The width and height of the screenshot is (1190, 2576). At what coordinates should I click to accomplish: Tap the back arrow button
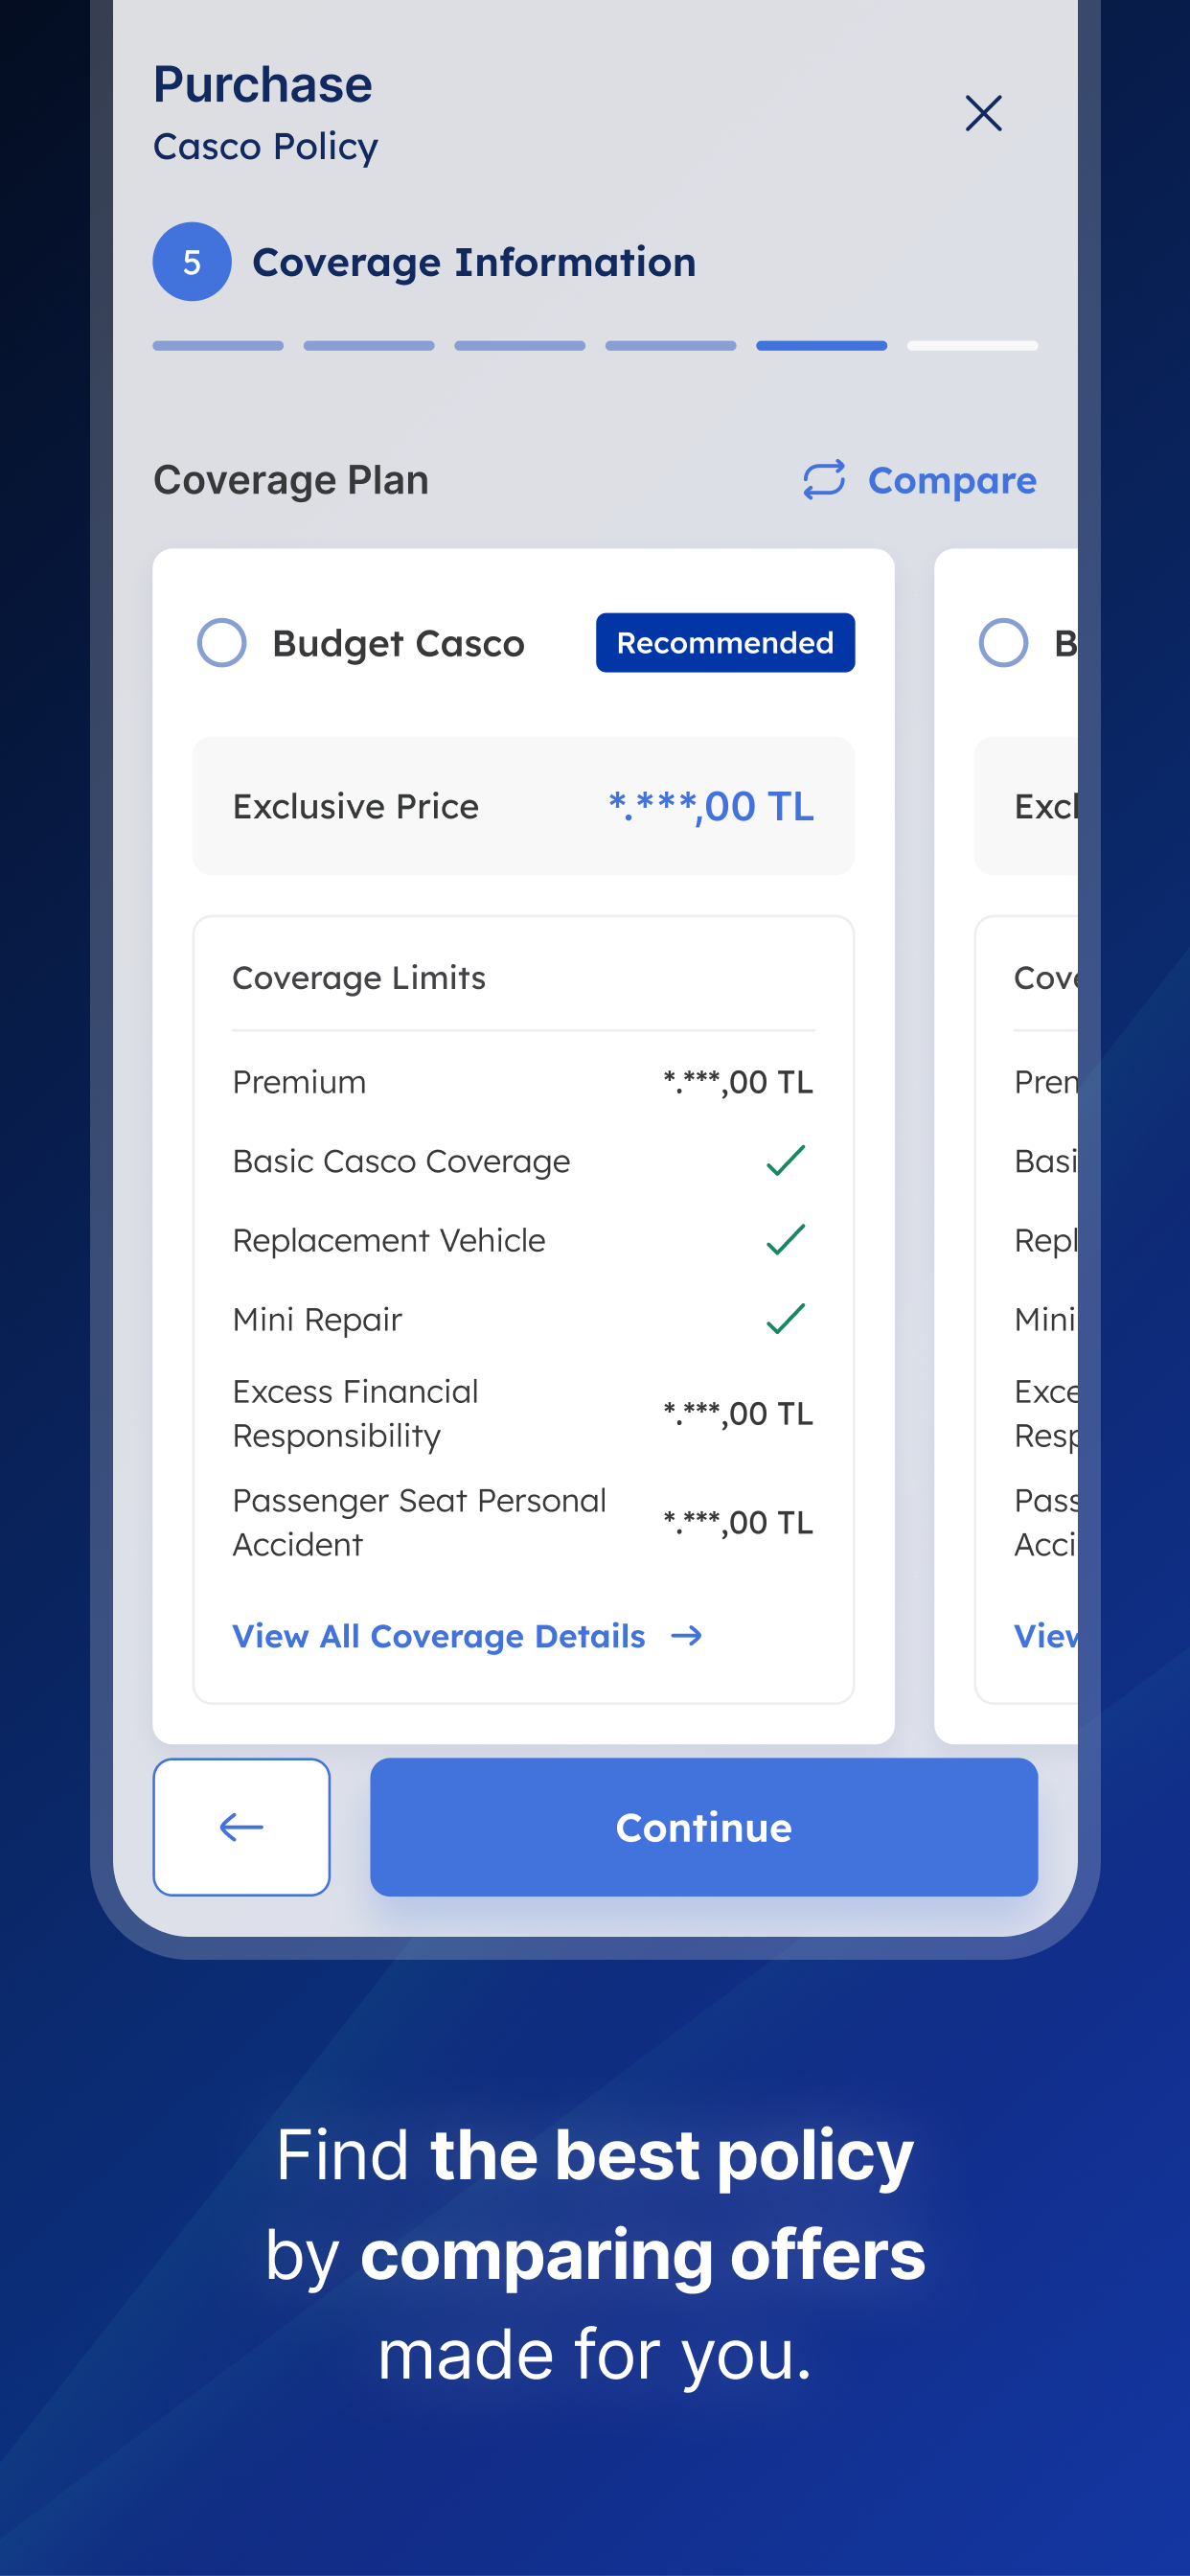tap(241, 1826)
